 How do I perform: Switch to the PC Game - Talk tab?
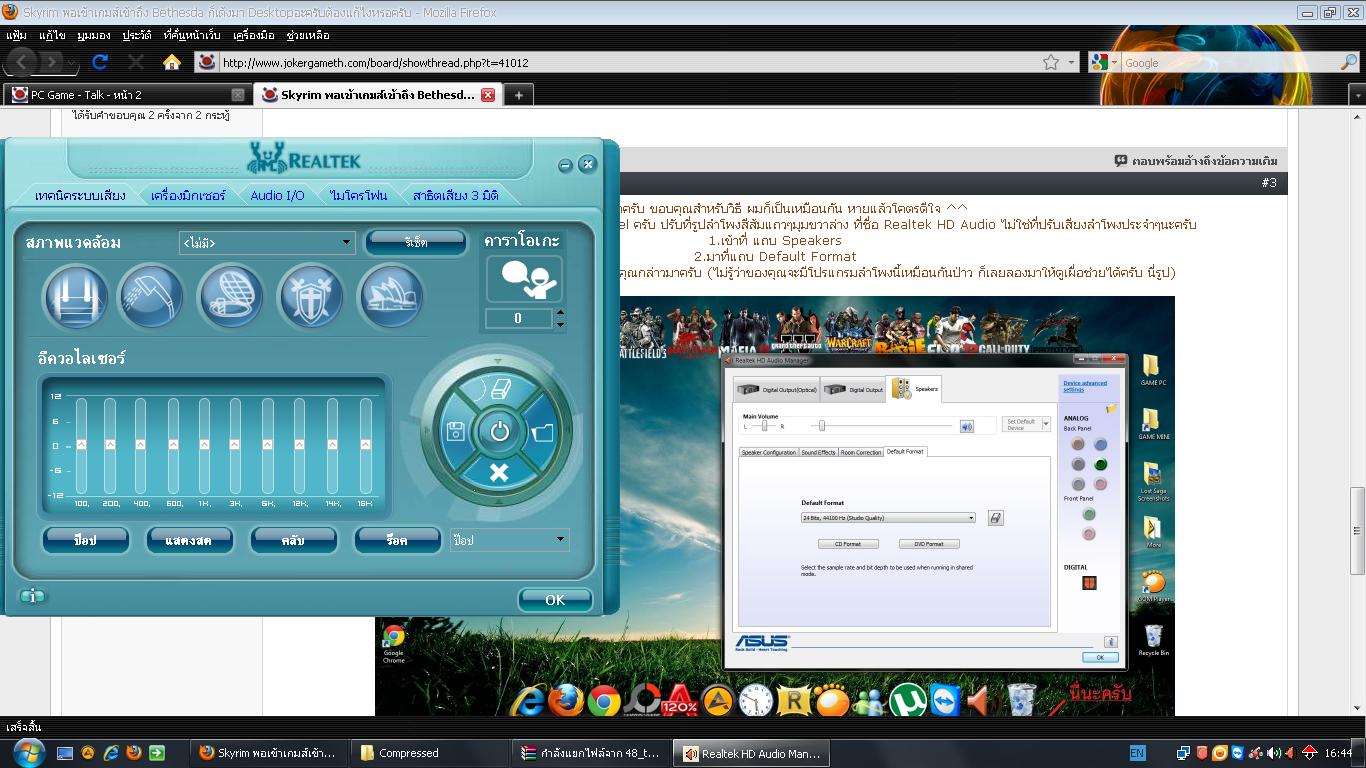coord(127,95)
